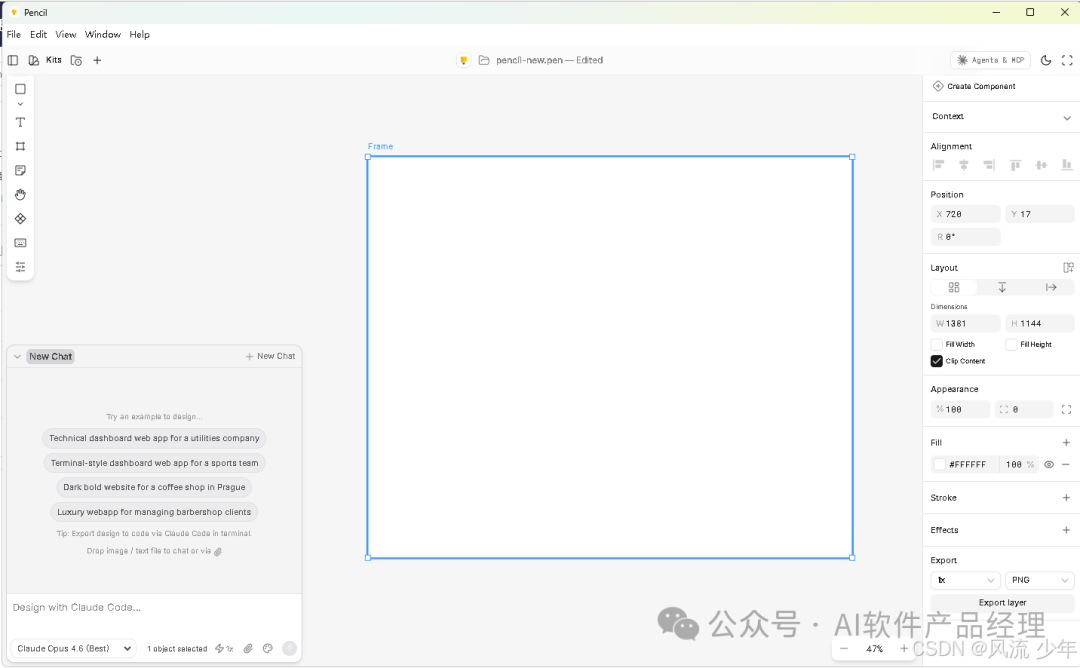Zoom out with the minus button
This screenshot has width=1080, height=668.
pyautogui.click(x=844, y=649)
